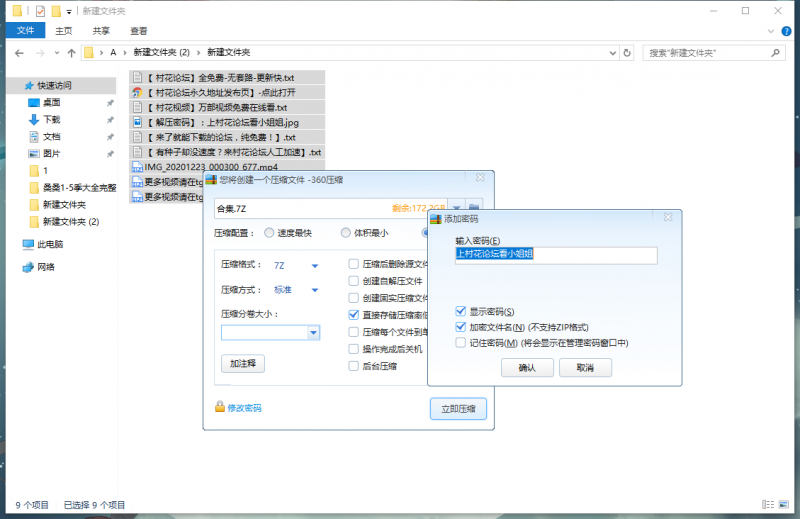Select 速度最快 compression option

[269, 233]
